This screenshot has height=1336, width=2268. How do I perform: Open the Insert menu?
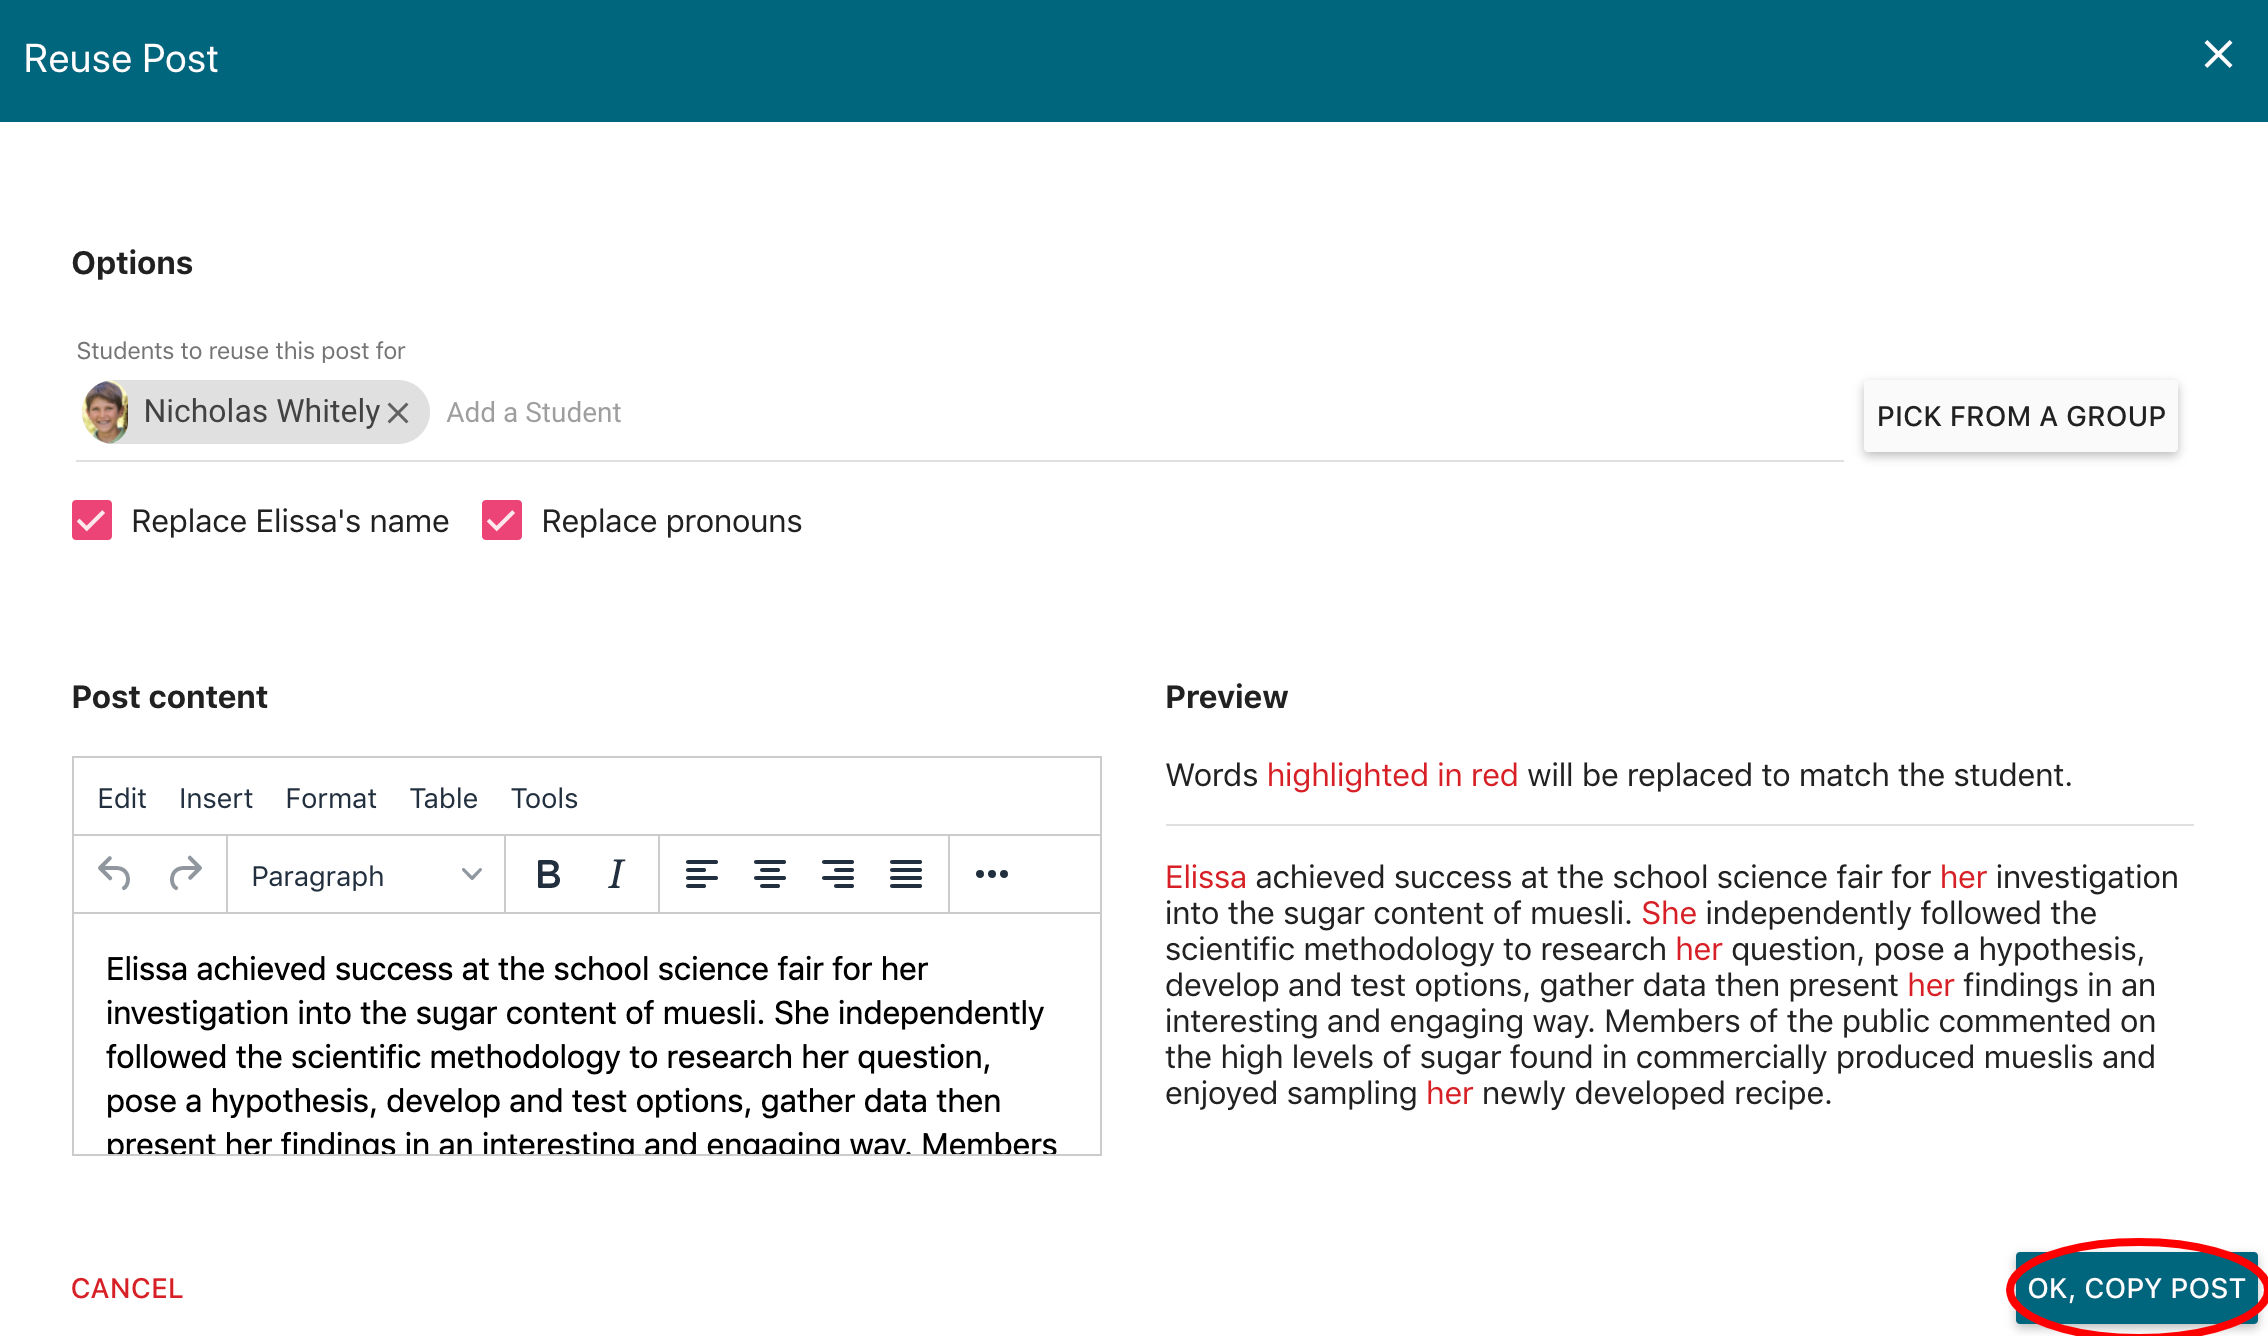pyautogui.click(x=215, y=798)
